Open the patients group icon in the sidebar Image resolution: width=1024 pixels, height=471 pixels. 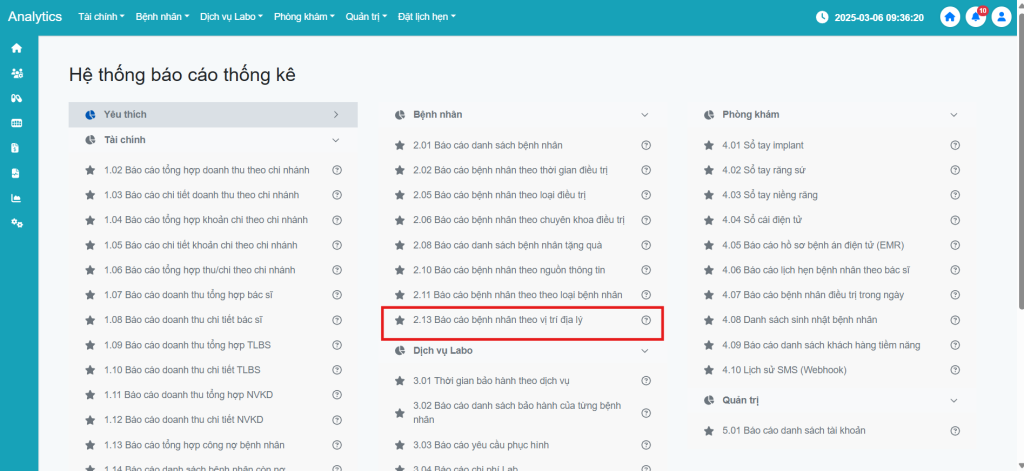tap(16, 73)
